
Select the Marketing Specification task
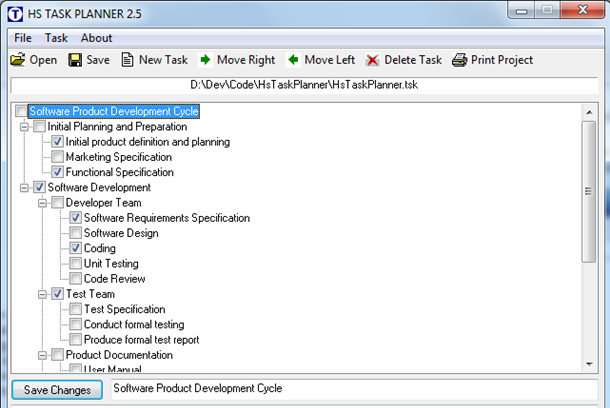tap(119, 157)
